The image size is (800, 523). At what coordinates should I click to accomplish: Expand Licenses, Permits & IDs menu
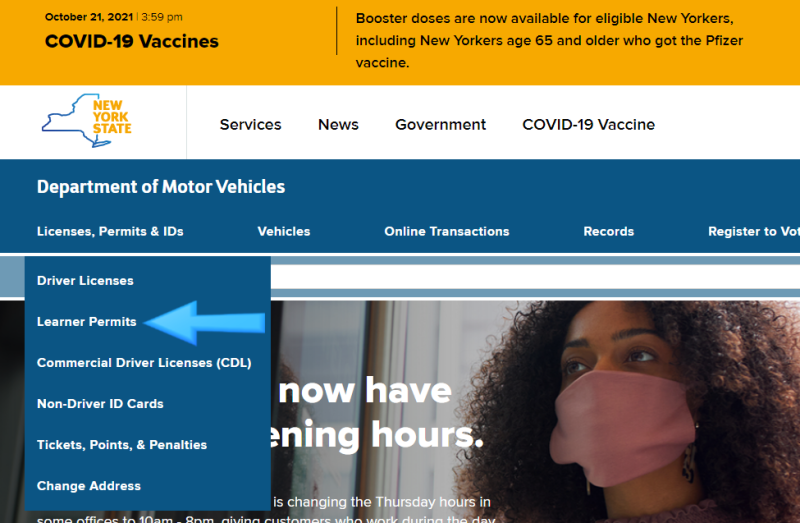pos(110,231)
